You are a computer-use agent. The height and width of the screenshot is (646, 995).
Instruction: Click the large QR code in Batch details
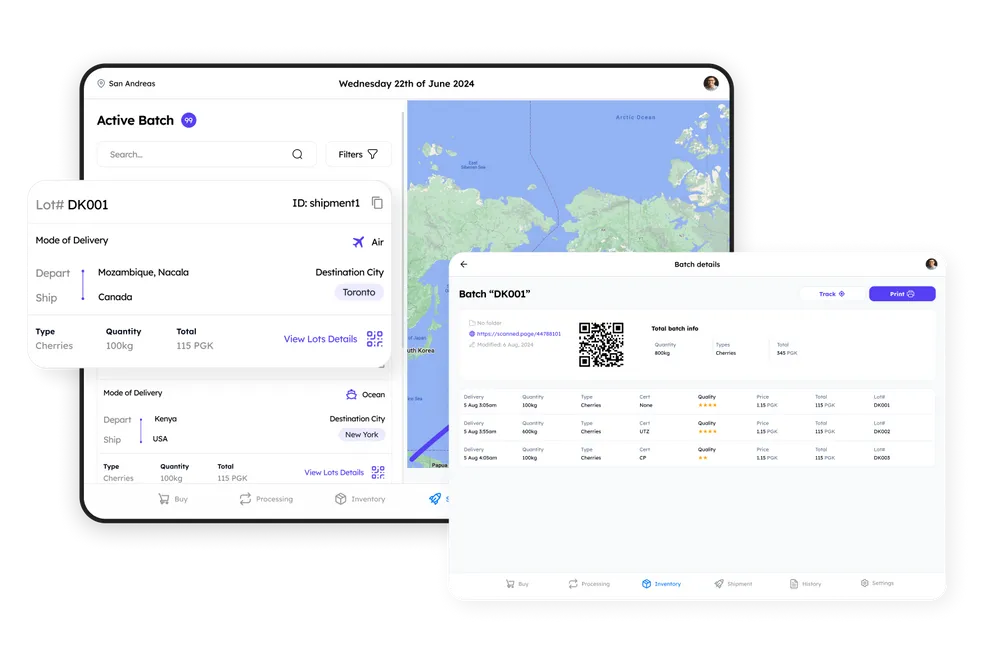[x=601, y=344]
